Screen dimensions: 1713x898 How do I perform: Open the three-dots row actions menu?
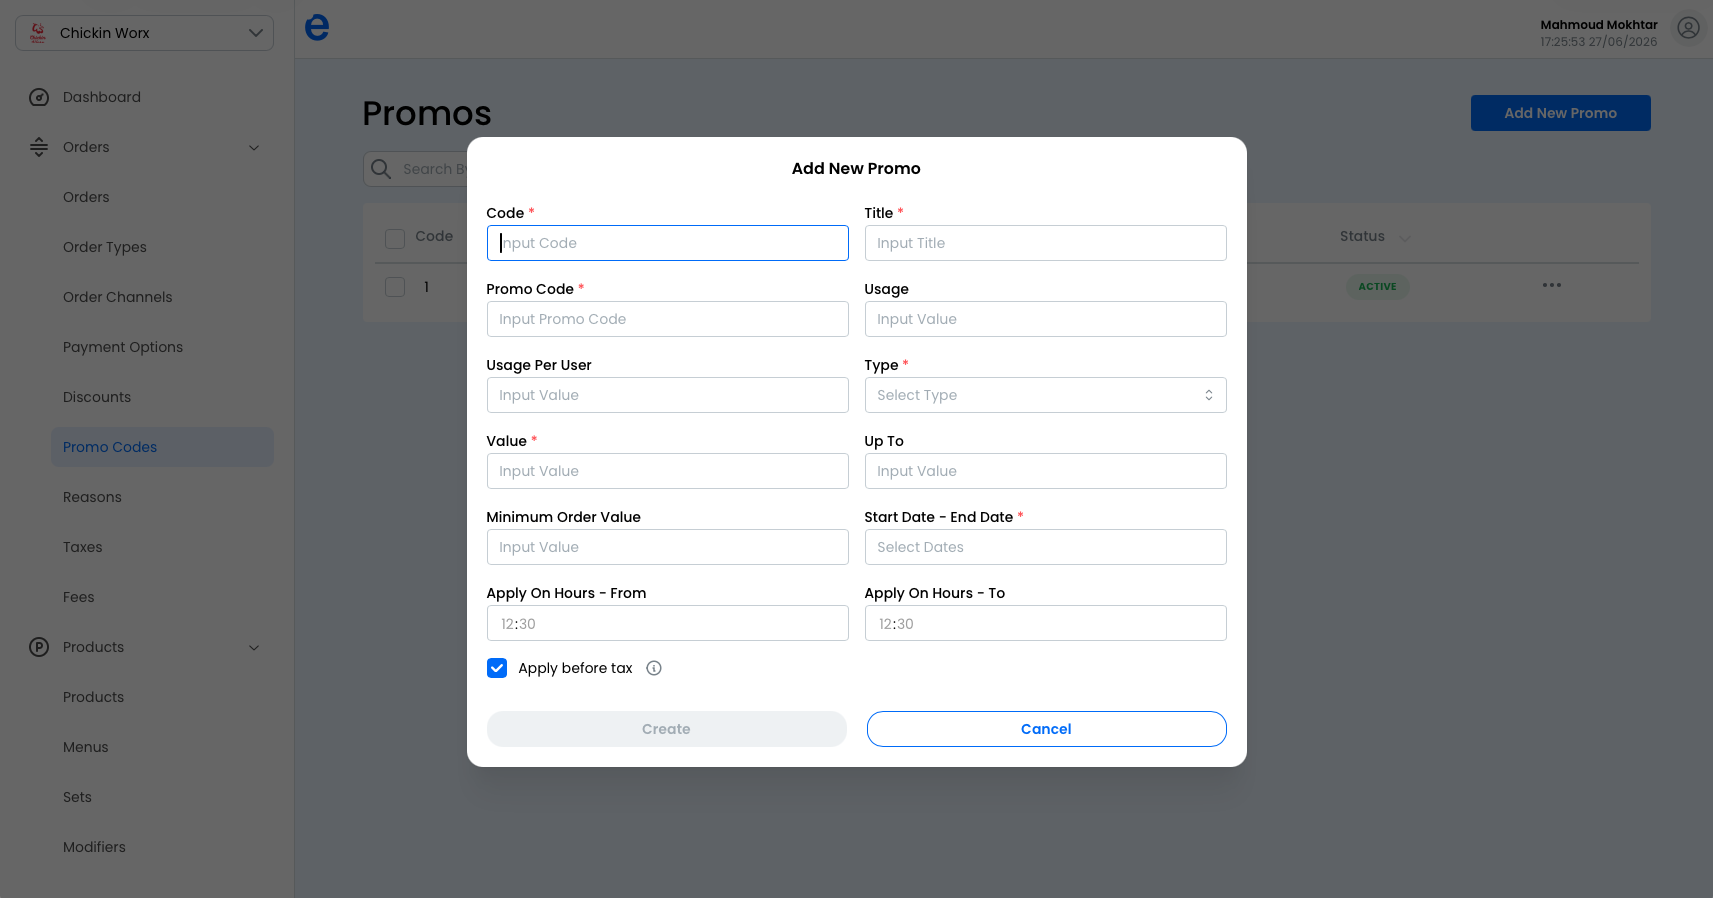1552,286
